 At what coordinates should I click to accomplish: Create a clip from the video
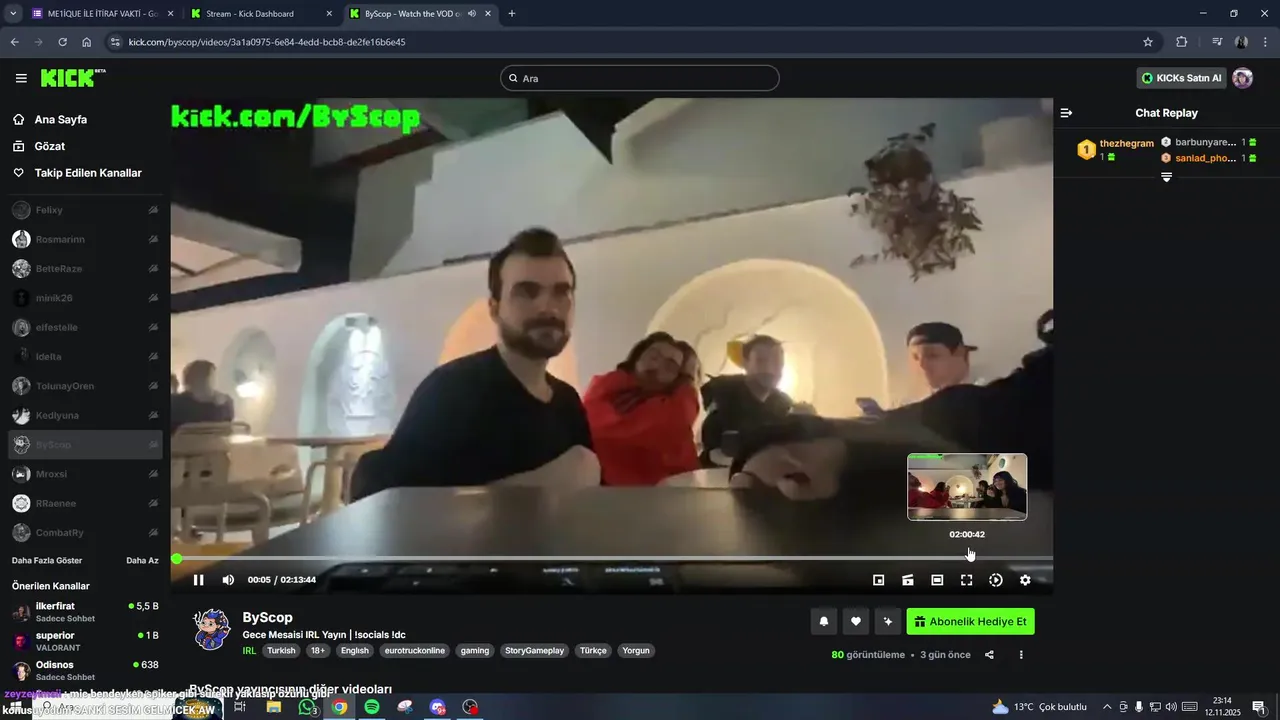pyautogui.click(x=908, y=580)
